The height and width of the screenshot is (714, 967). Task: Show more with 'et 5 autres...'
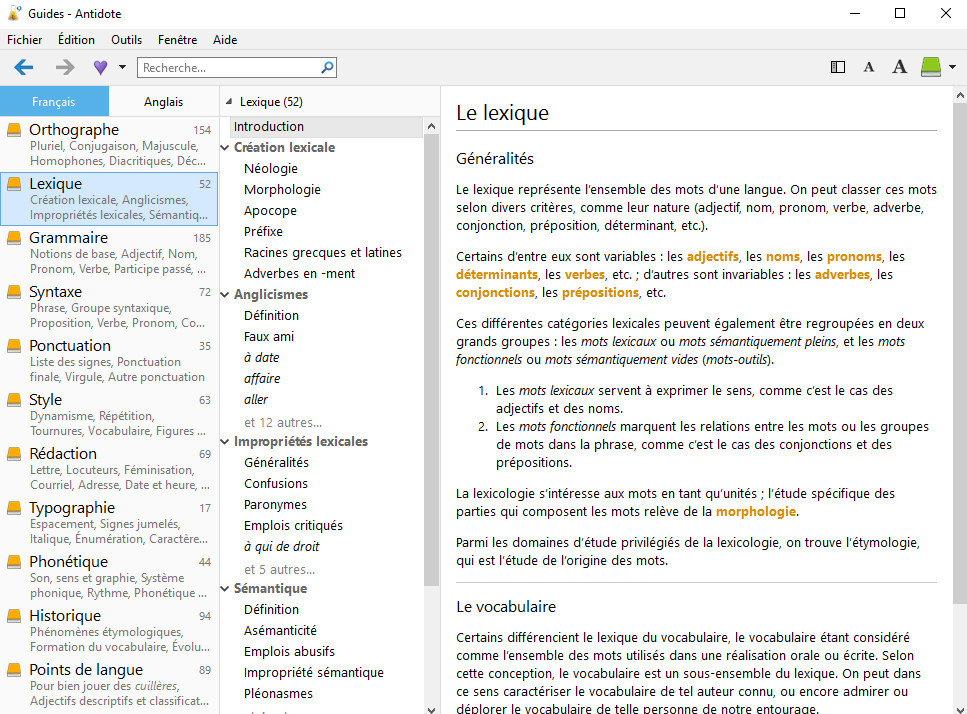279,569
